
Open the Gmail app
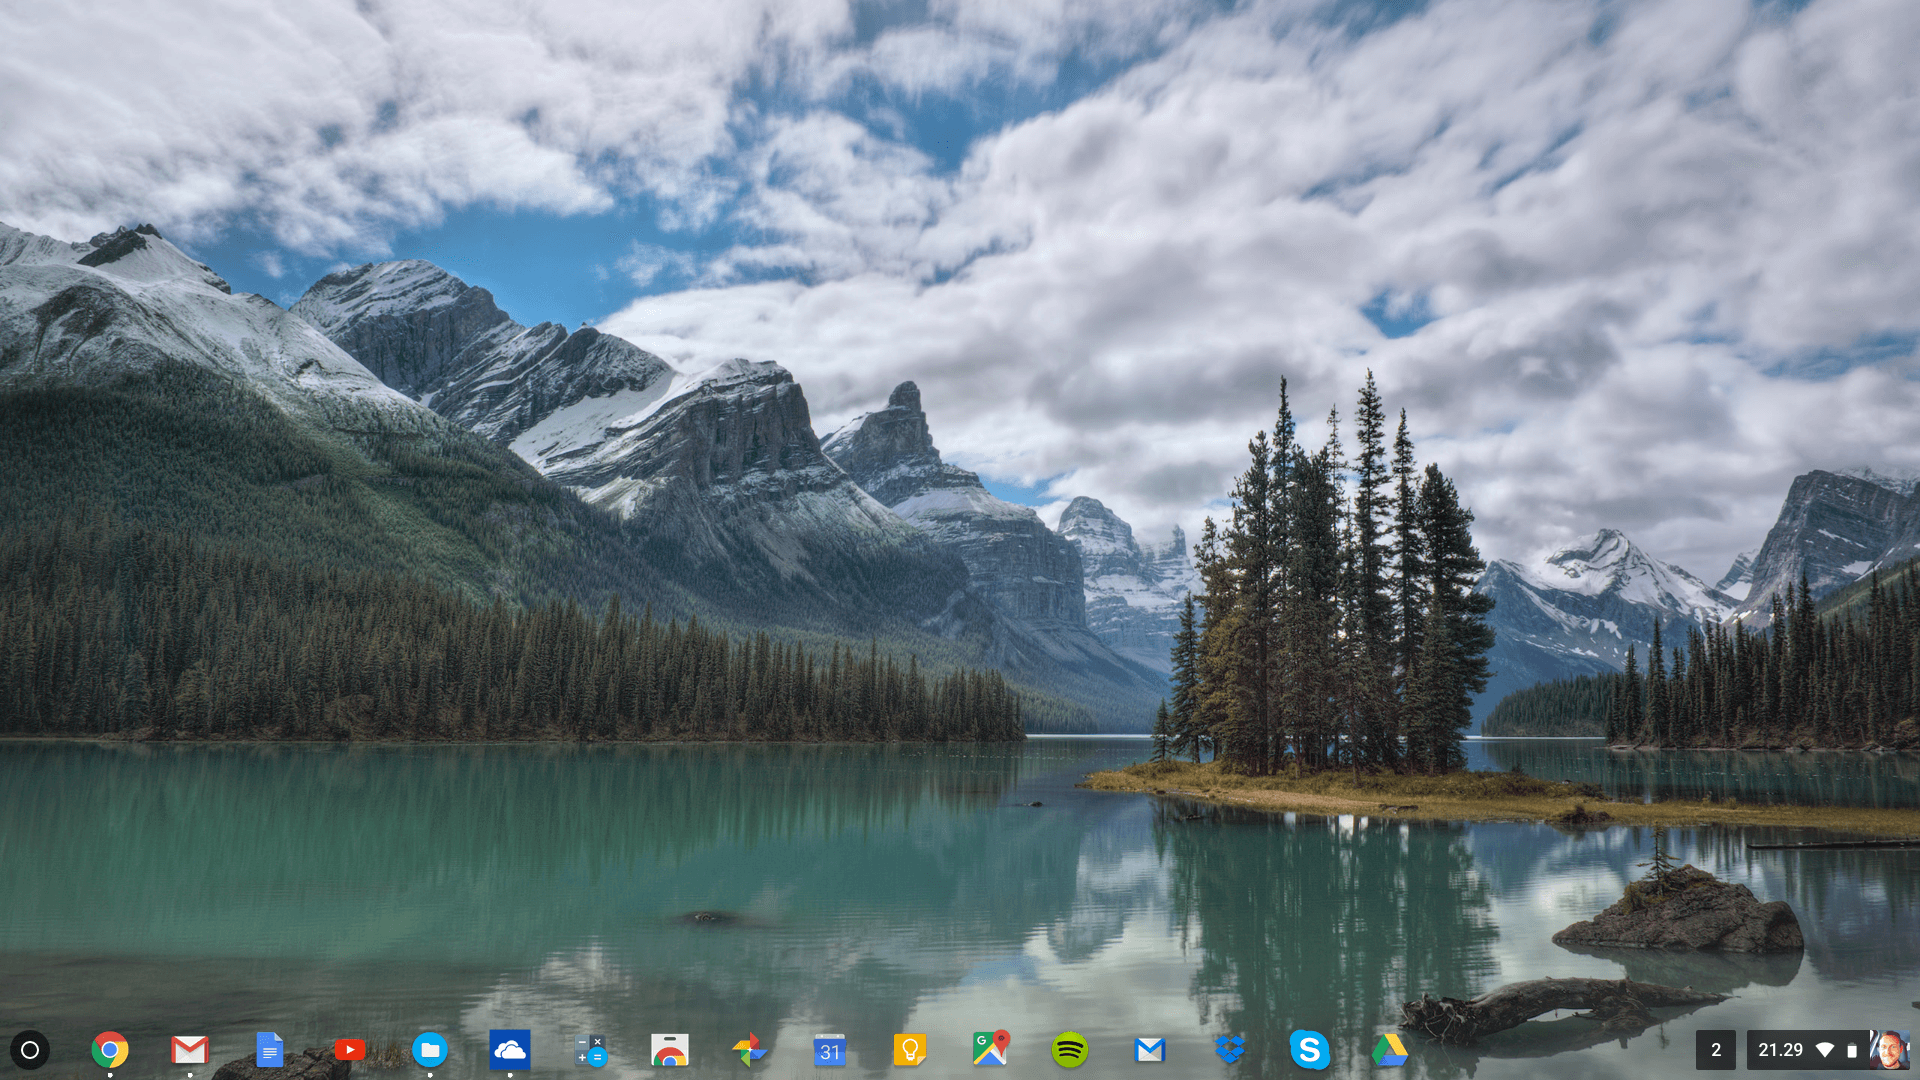(190, 1050)
